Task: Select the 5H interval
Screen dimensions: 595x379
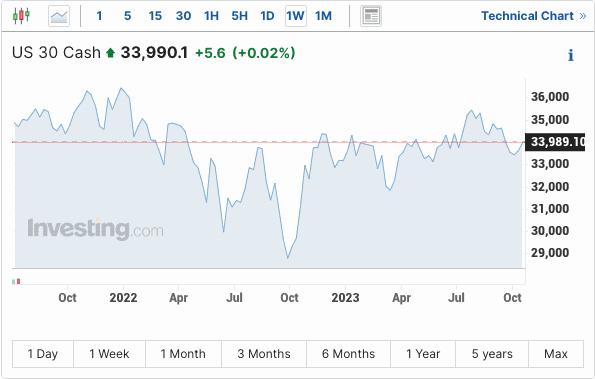Action: click(239, 16)
